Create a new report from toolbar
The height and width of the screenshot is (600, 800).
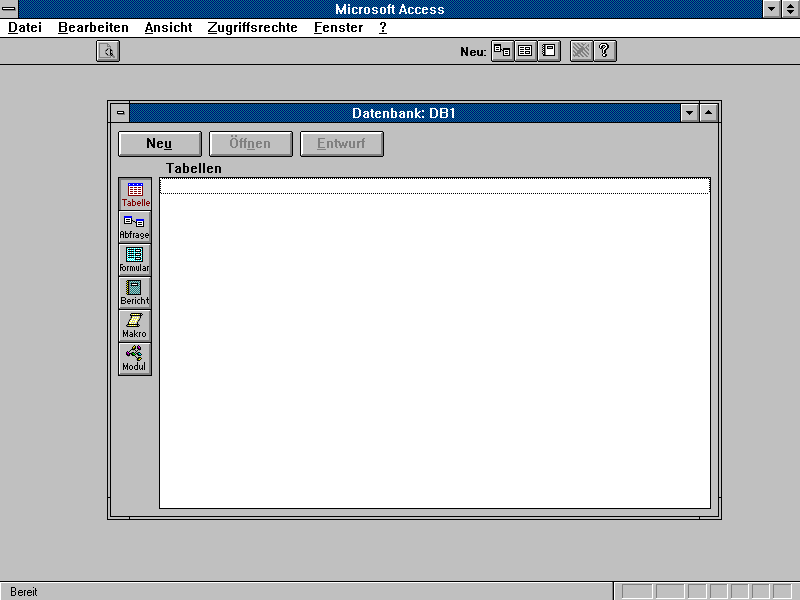click(549, 51)
